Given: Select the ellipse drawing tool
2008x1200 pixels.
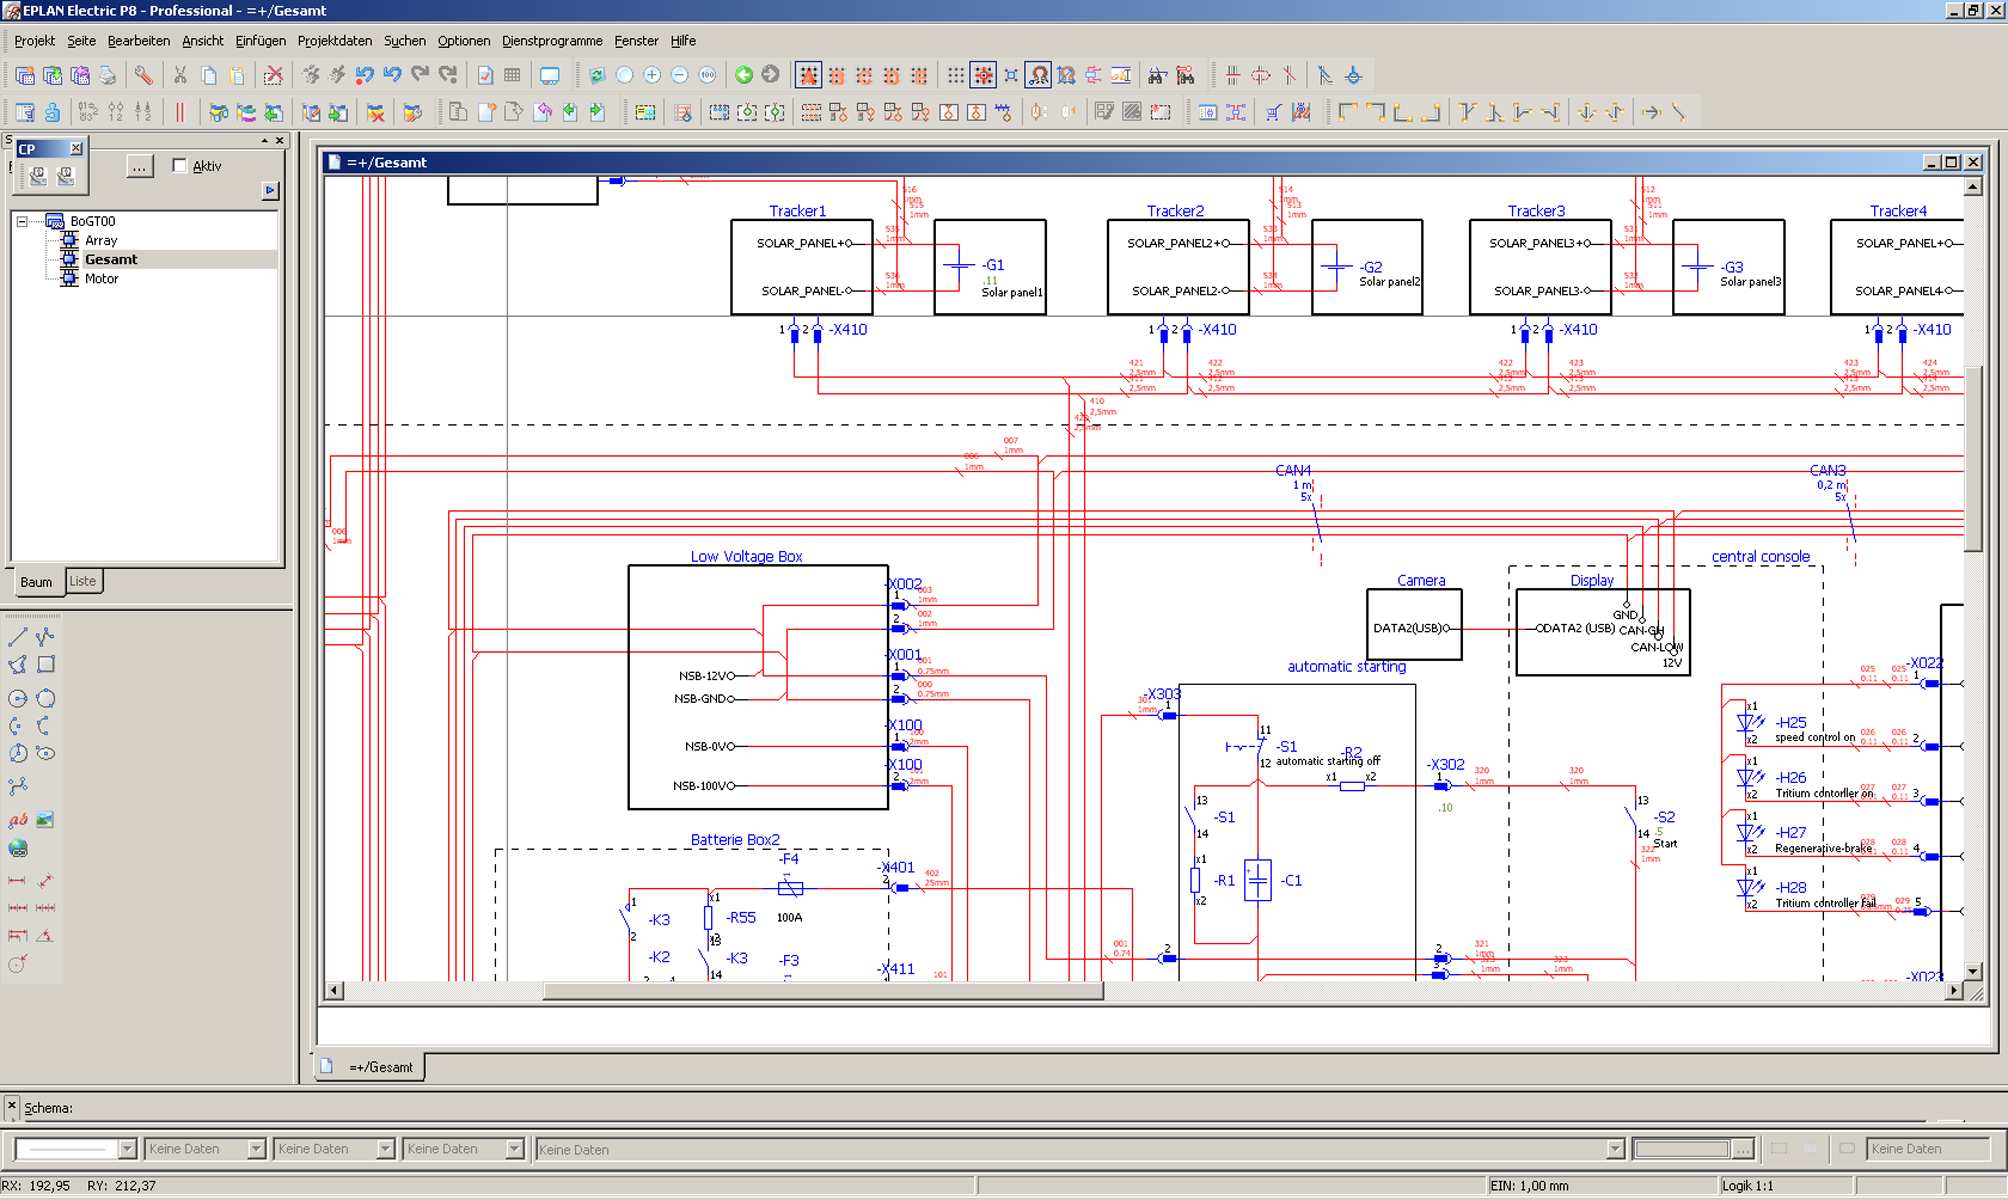Looking at the screenshot, I should (x=45, y=754).
